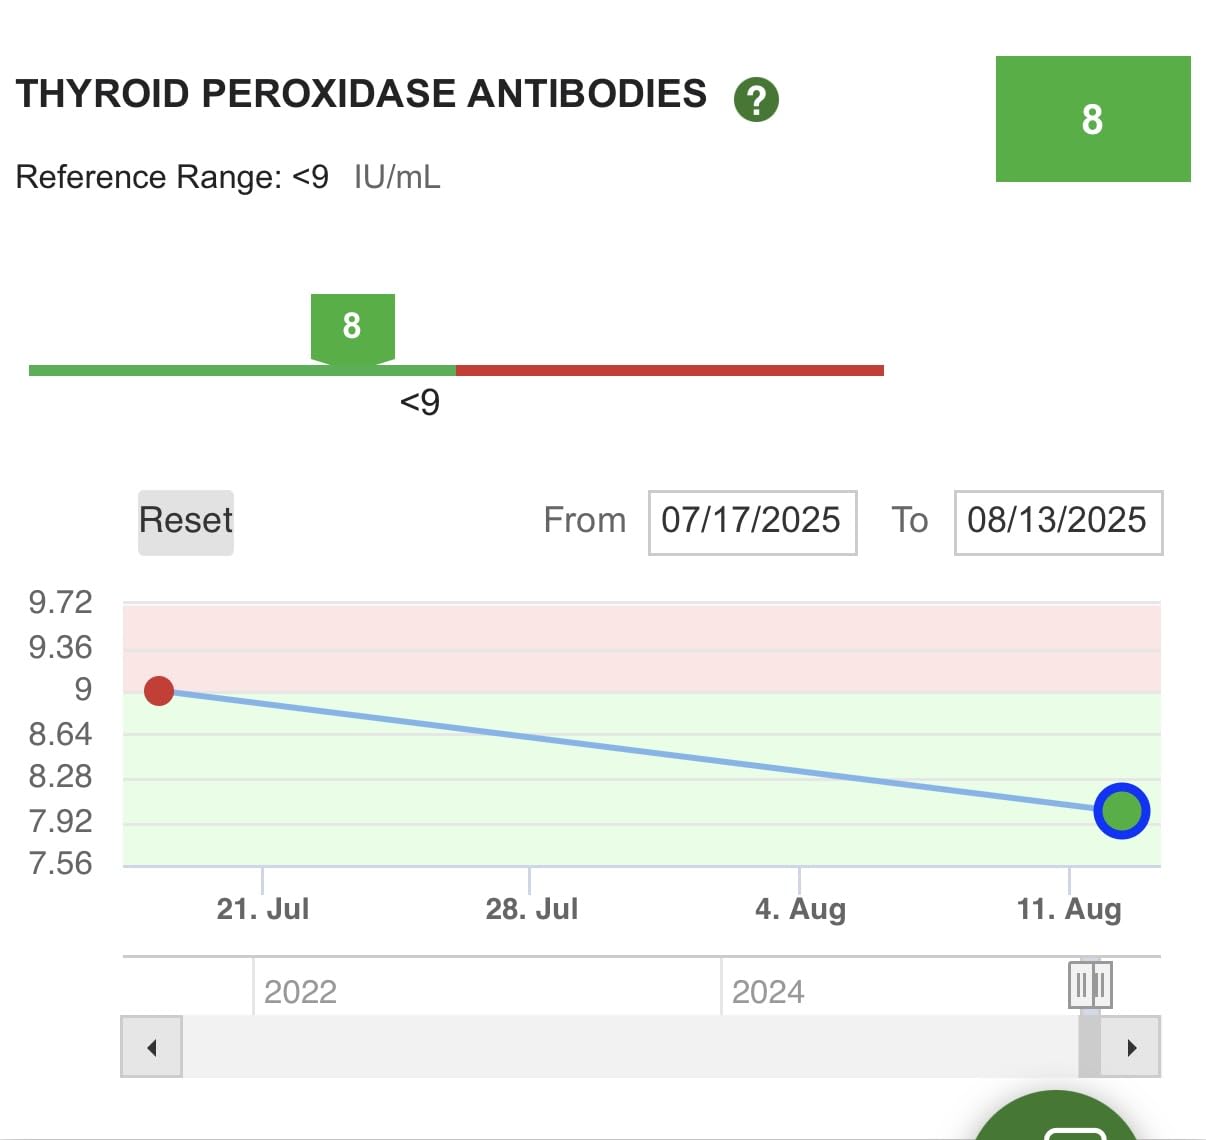The width and height of the screenshot is (1206, 1140).
Task: Select the red data point on the chart
Action: point(159,691)
